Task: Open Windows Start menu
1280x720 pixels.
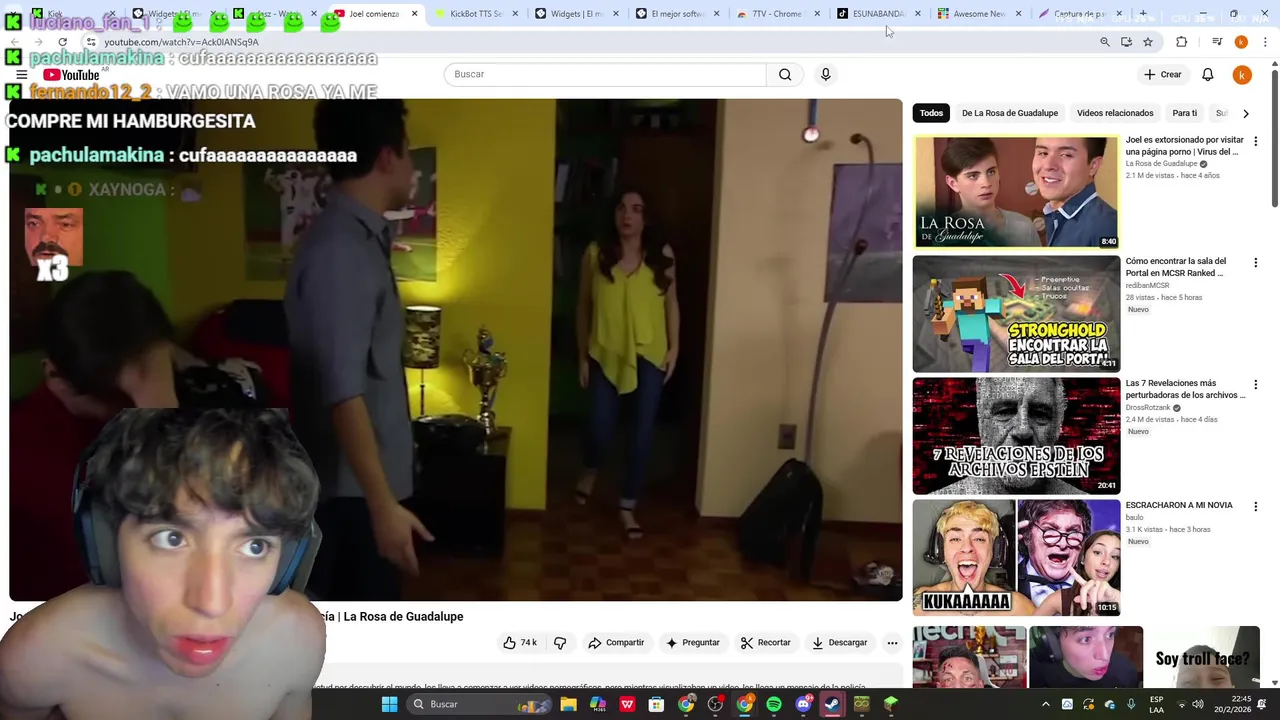Action: point(389,704)
